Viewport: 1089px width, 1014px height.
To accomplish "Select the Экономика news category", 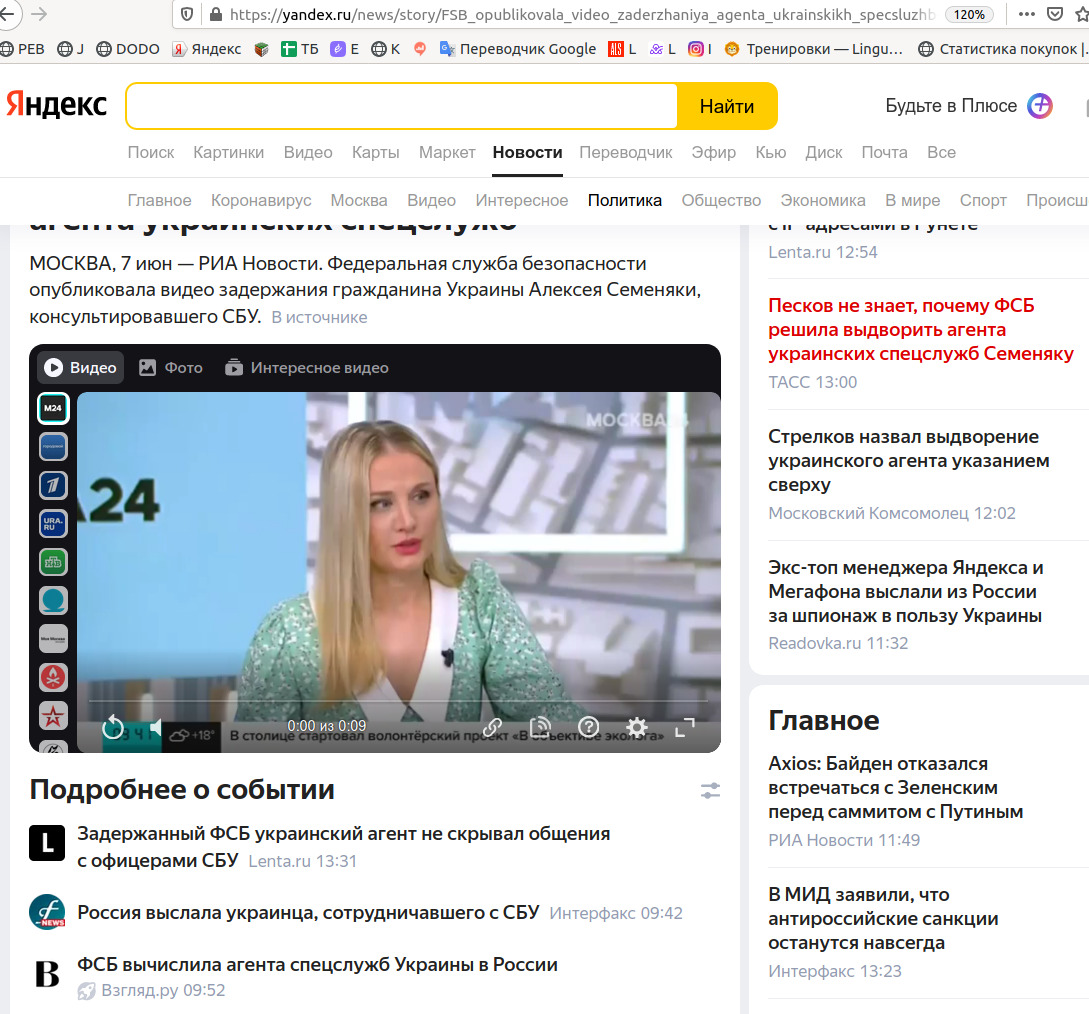I will [x=823, y=200].
